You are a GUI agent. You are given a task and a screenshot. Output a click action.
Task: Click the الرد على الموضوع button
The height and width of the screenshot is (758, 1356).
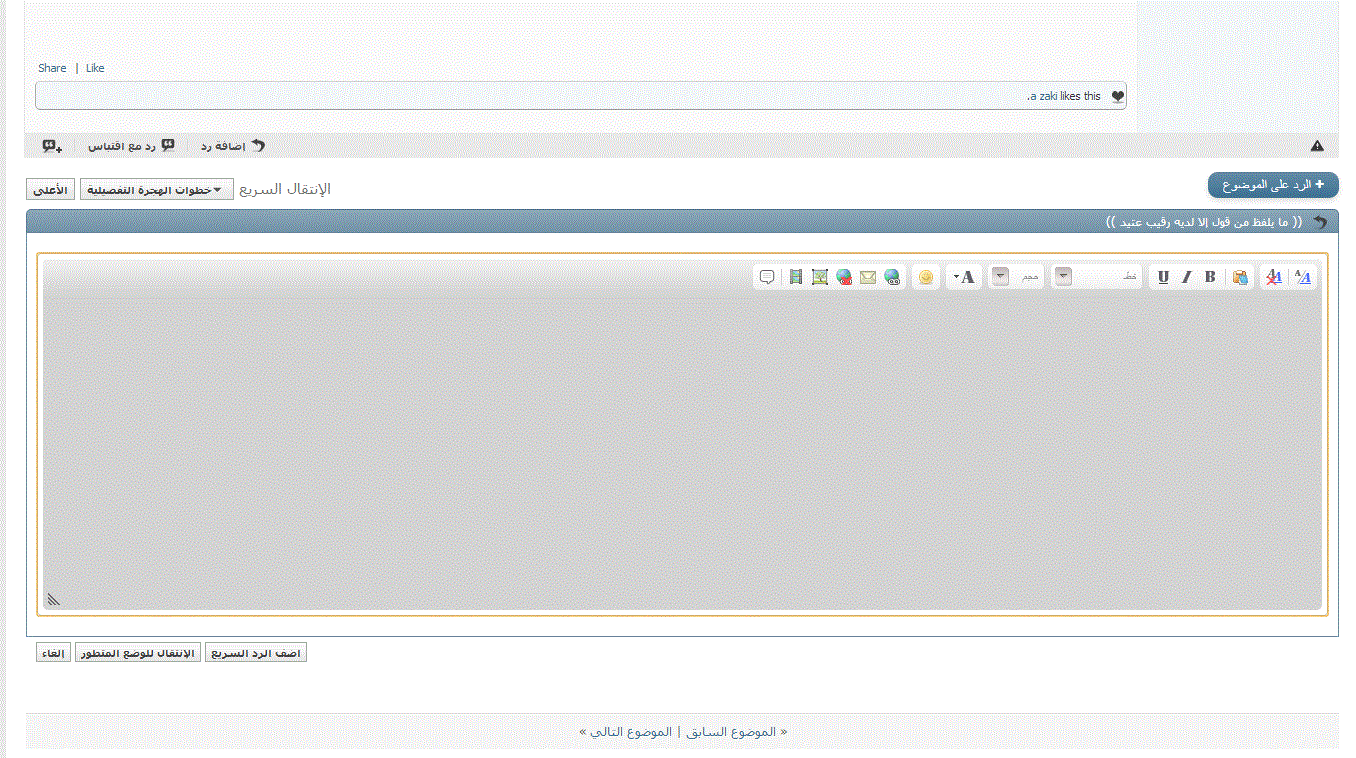[x=1273, y=185]
